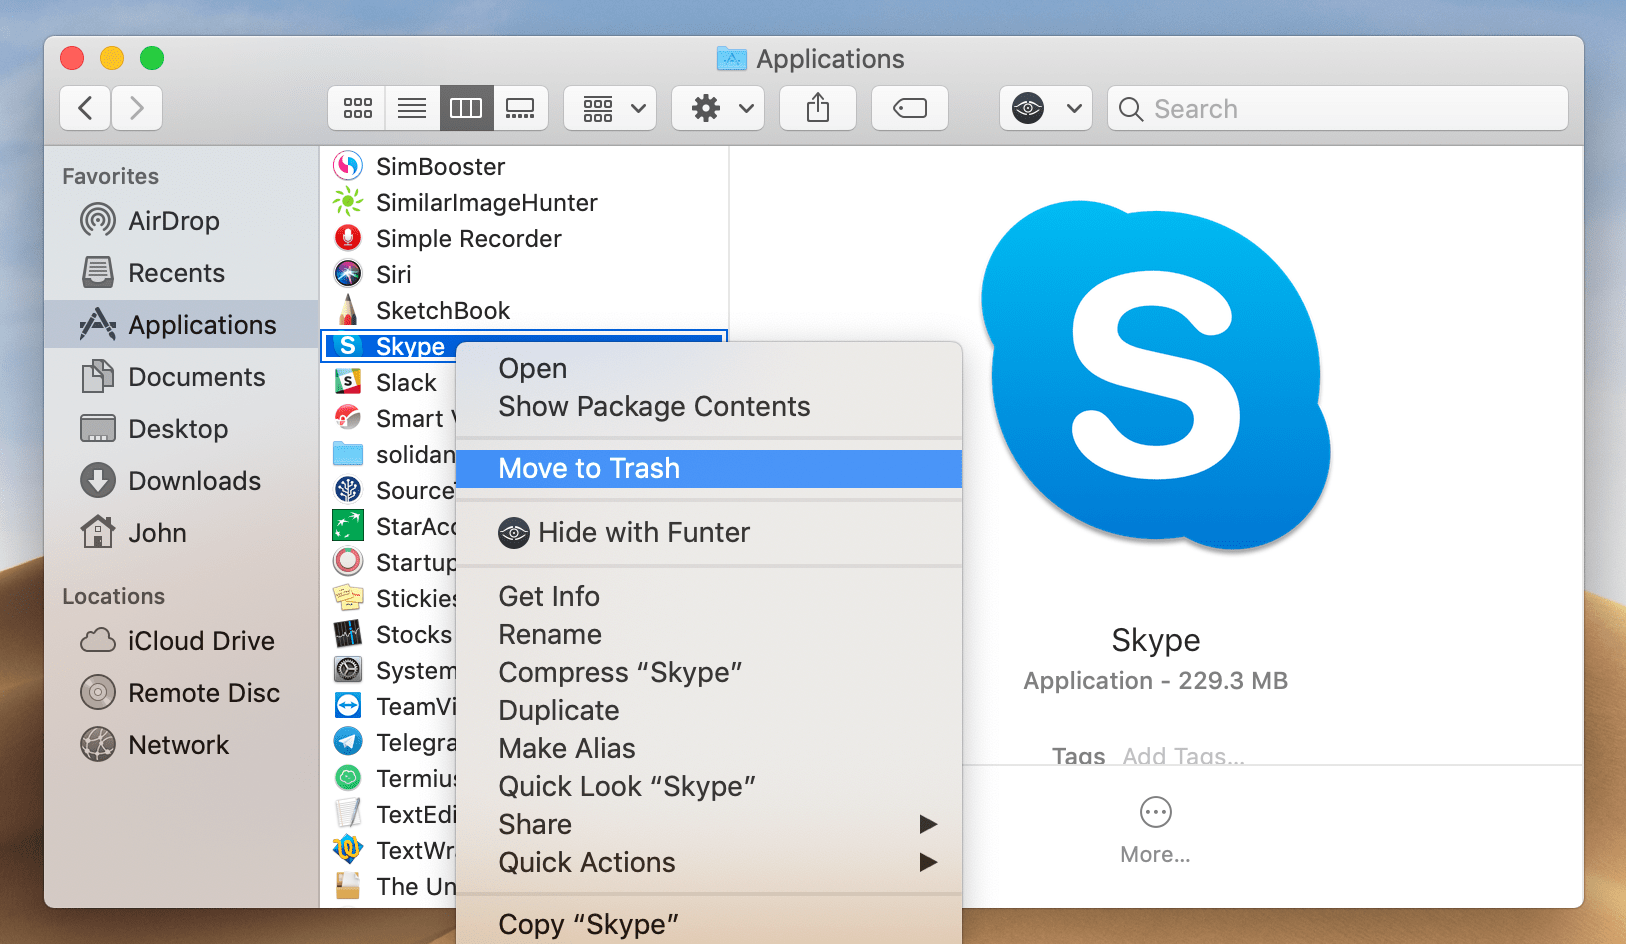The height and width of the screenshot is (944, 1626).
Task: Switch Finder to list view
Action: tap(412, 108)
